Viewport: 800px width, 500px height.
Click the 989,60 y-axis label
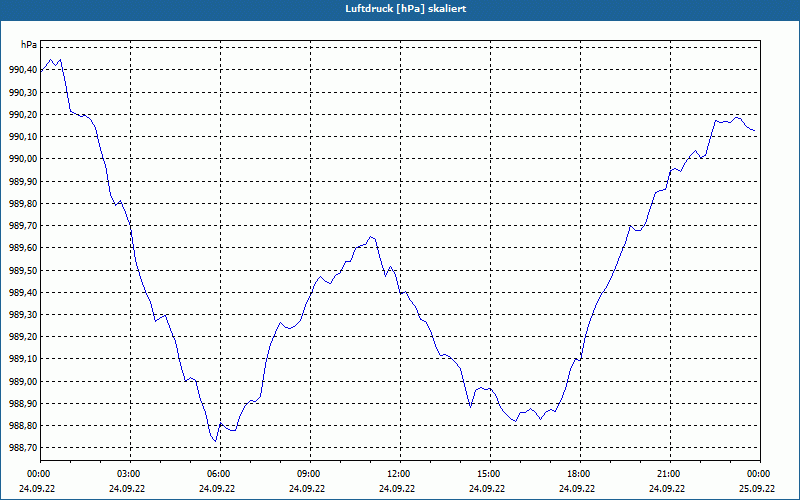point(23,248)
